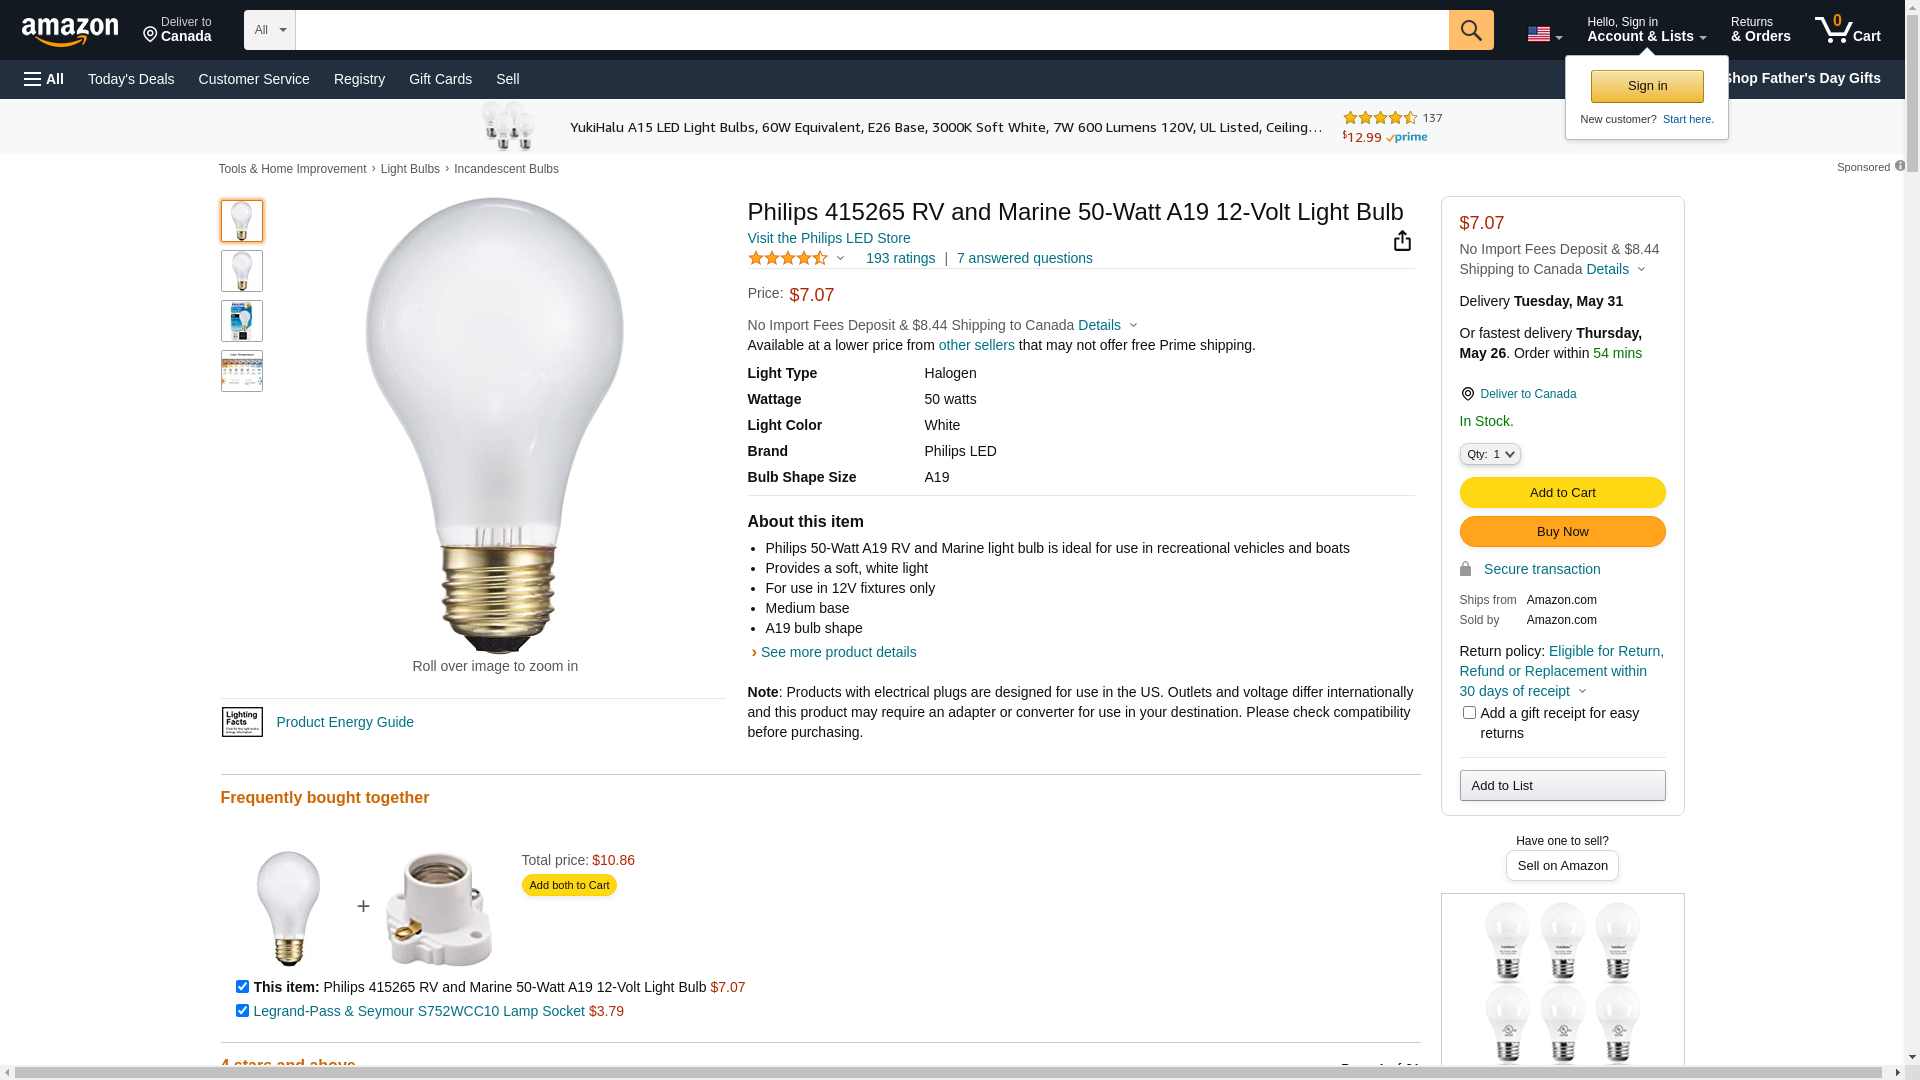1920x1080 pixels.
Task: Click into the Amazon search field
Action: tap(871, 30)
